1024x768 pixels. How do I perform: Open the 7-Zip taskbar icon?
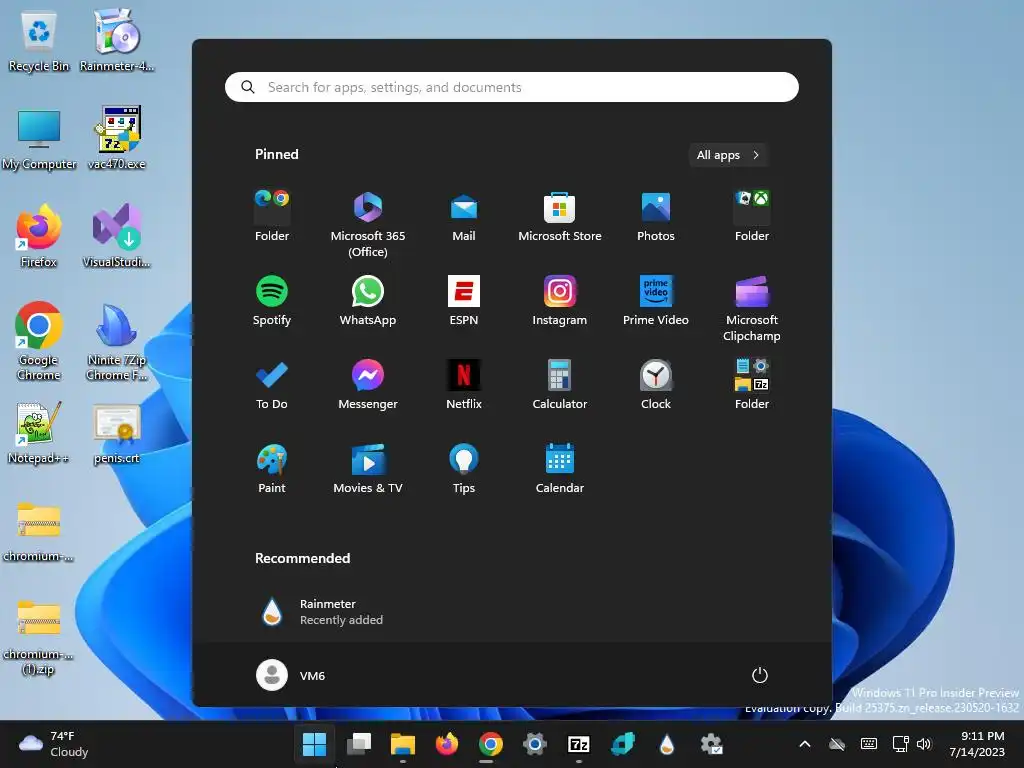[579, 744]
